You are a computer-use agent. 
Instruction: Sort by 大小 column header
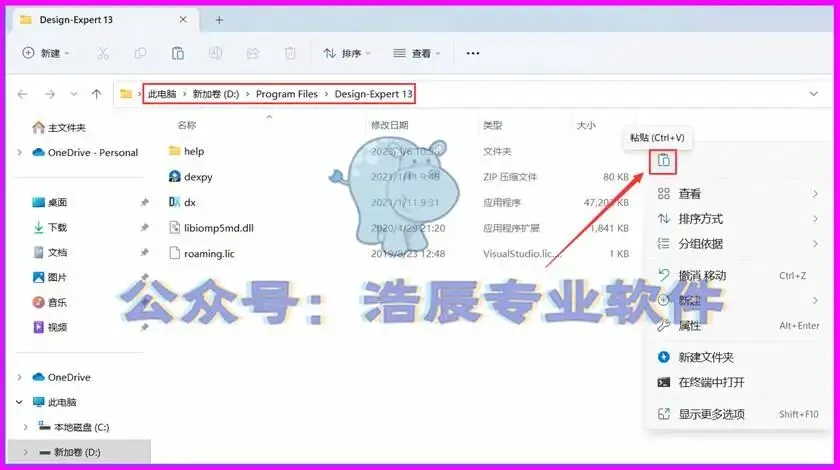pyautogui.click(x=586, y=125)
